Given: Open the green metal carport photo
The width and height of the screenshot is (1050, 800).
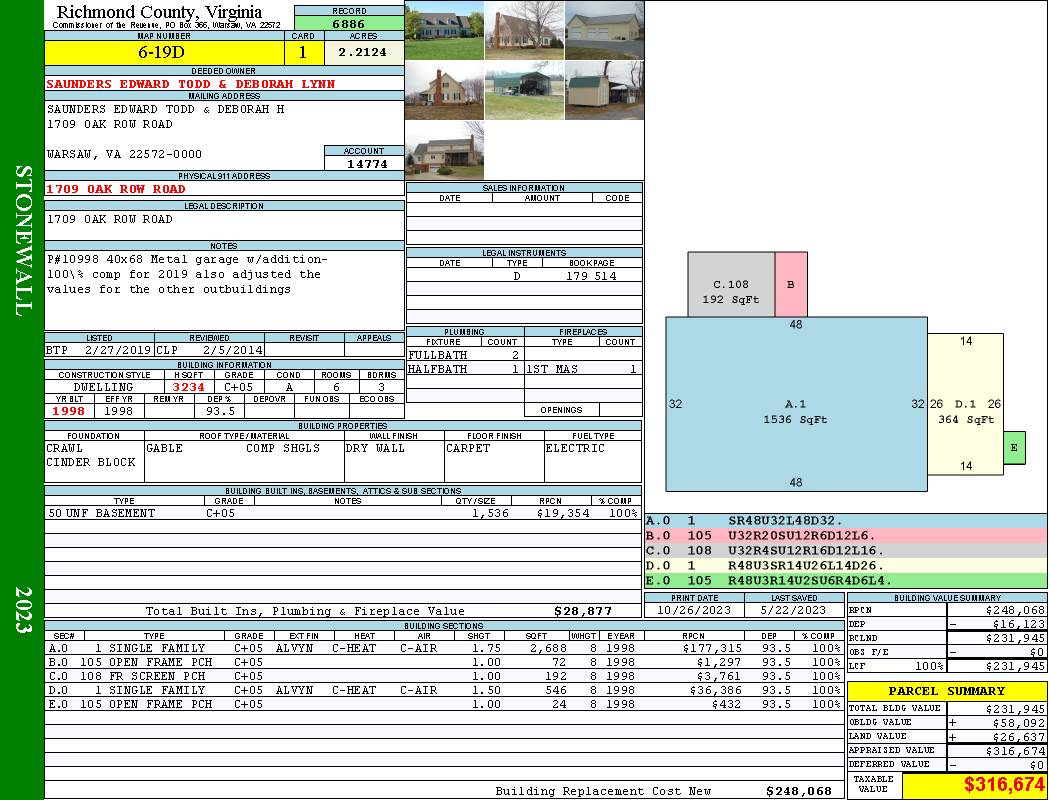Looking at the screenshot, I should point(524,90).
